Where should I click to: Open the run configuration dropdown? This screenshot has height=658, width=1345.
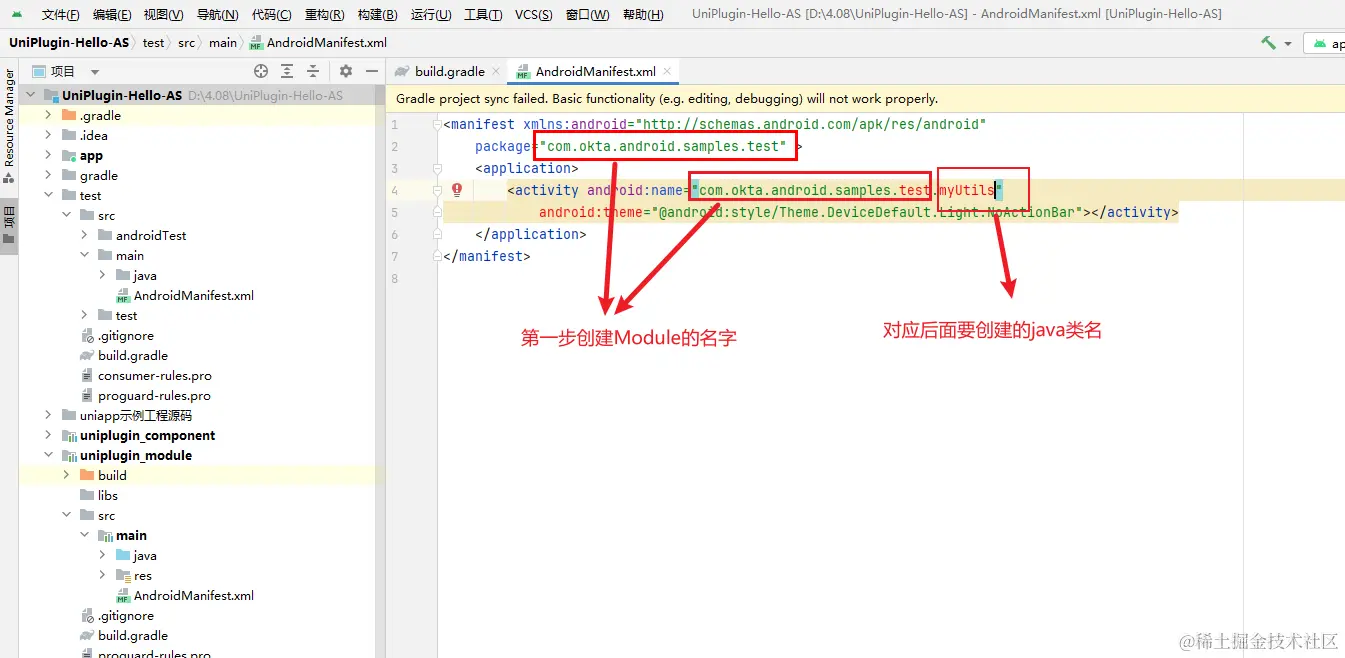pos(1325,44)
